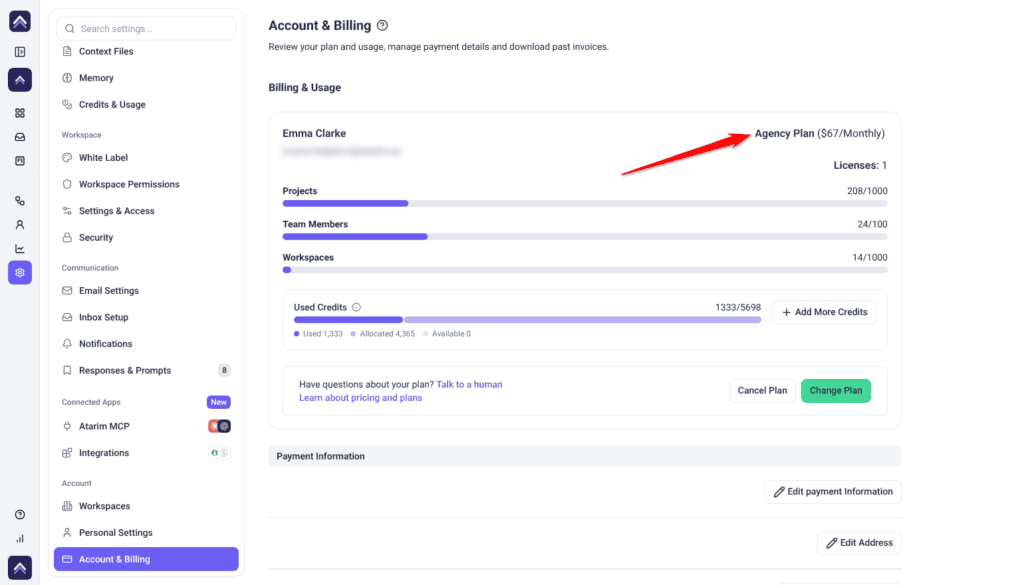This screenshot has height=585, width=1024.
Task: Open Inbox Setup
Action: tap(146, 317)
